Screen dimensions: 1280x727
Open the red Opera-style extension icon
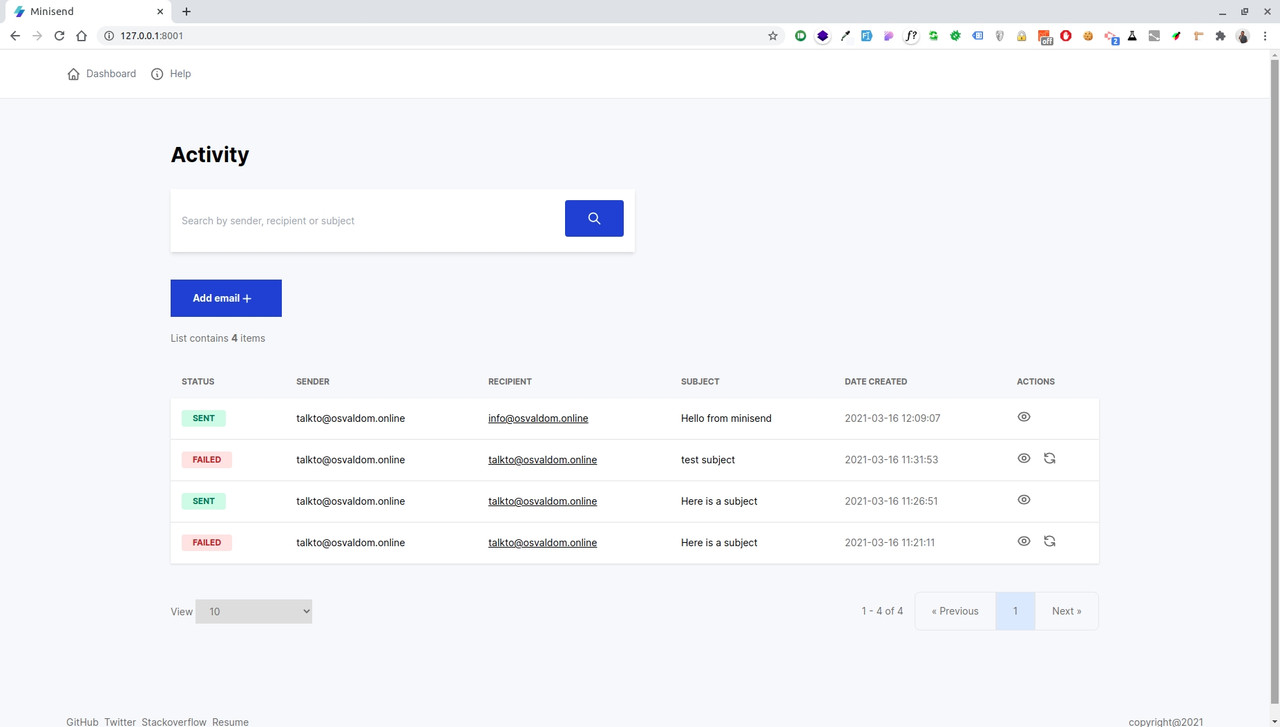(1066, 36)
